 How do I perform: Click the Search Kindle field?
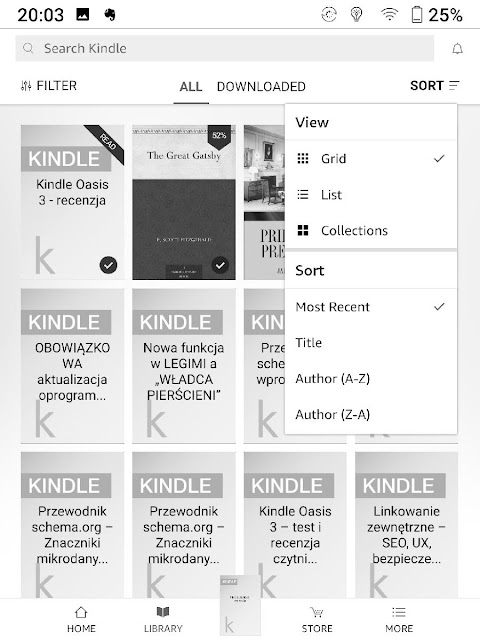click(224, 49)
